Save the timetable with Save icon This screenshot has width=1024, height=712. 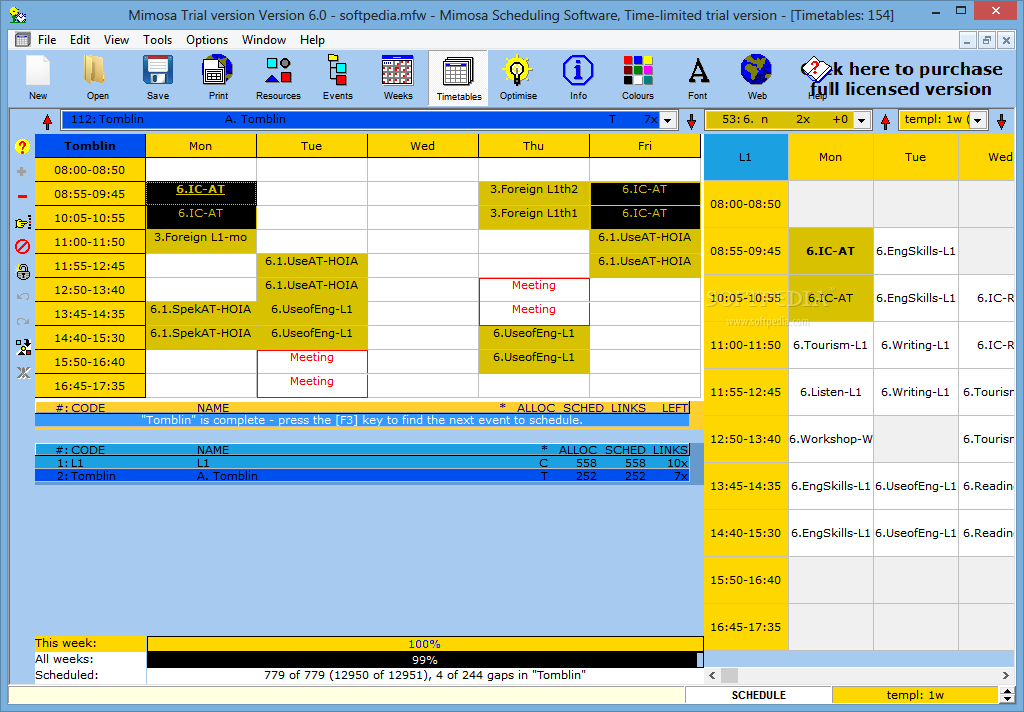pyautogui.click(x=157, y=77)
